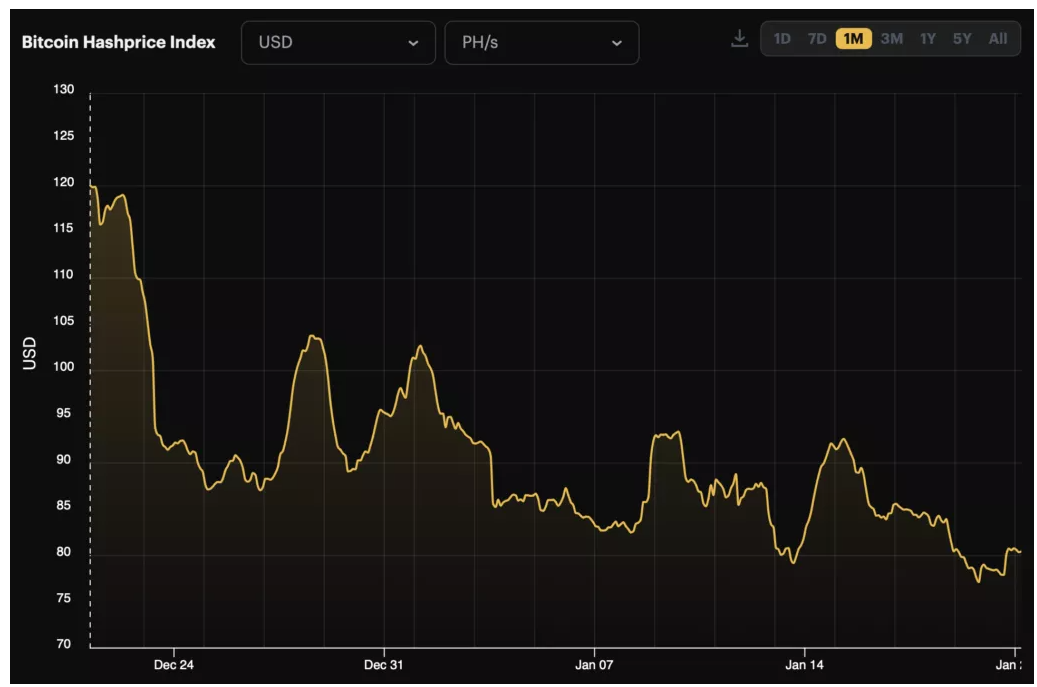
Task: Switch to the 1D time range
Action: click(x=782, y=39)
